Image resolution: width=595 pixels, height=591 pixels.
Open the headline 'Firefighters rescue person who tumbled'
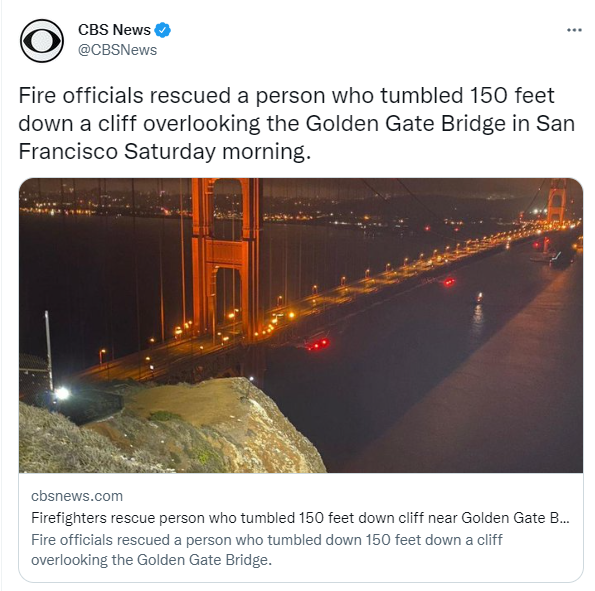click(300, 518)
